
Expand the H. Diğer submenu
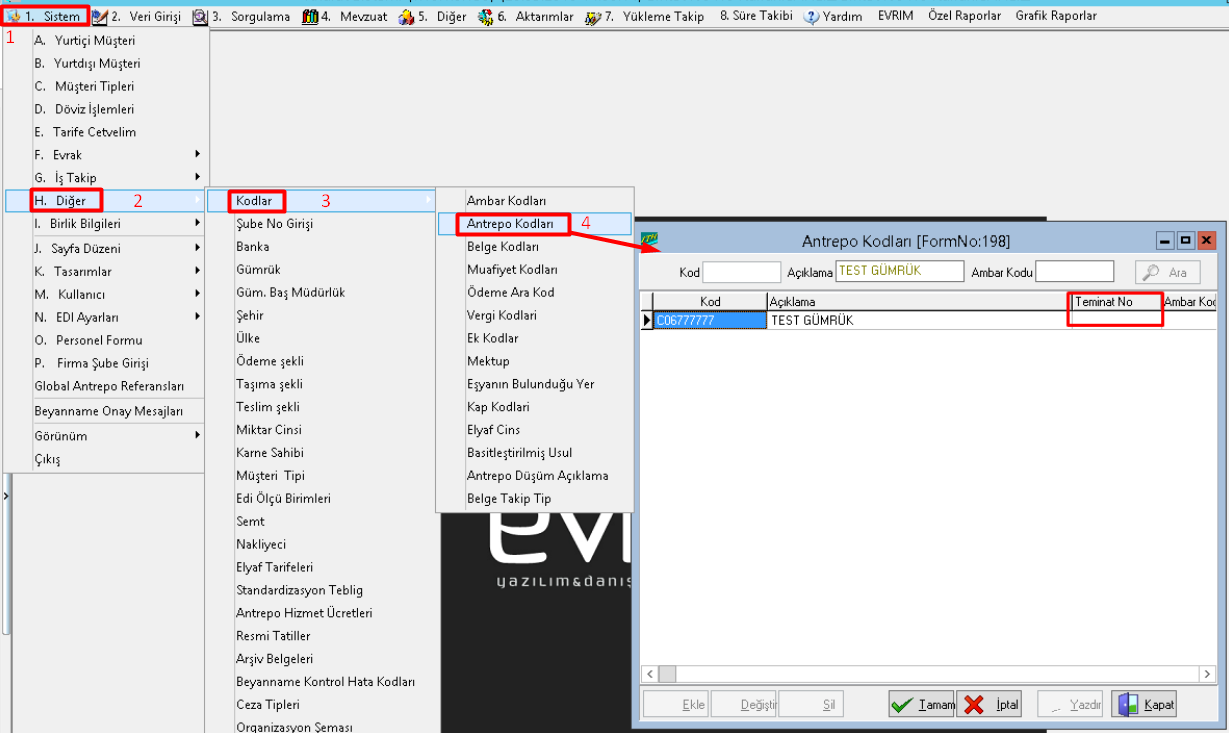[106, 201]
